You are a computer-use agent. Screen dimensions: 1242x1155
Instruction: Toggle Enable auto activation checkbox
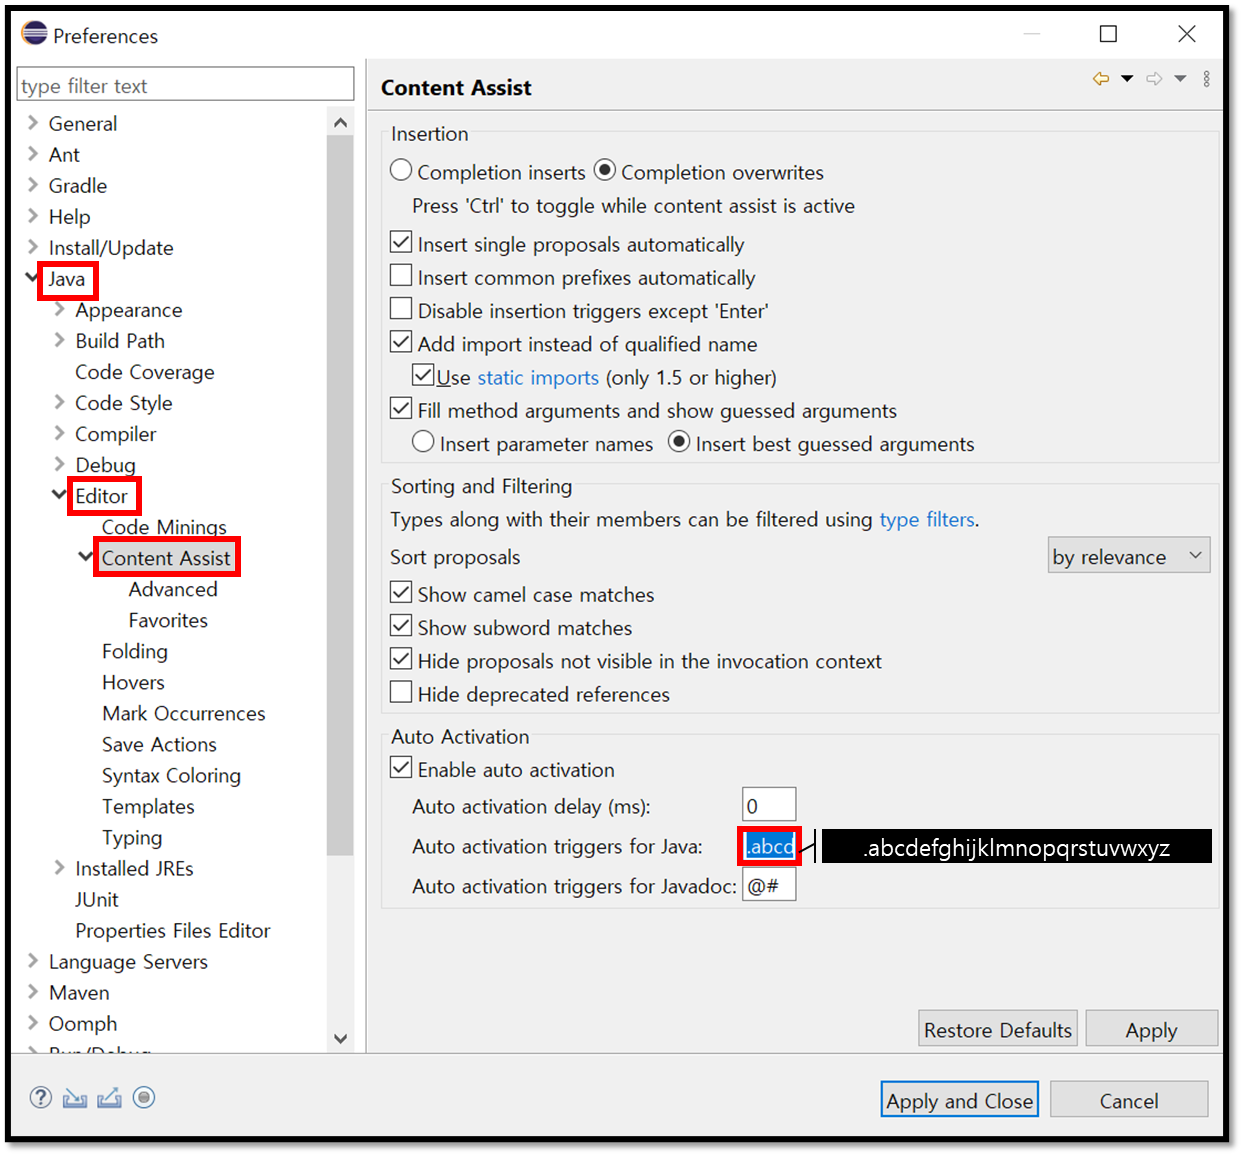pyautogui.click(x=401, y=768)
